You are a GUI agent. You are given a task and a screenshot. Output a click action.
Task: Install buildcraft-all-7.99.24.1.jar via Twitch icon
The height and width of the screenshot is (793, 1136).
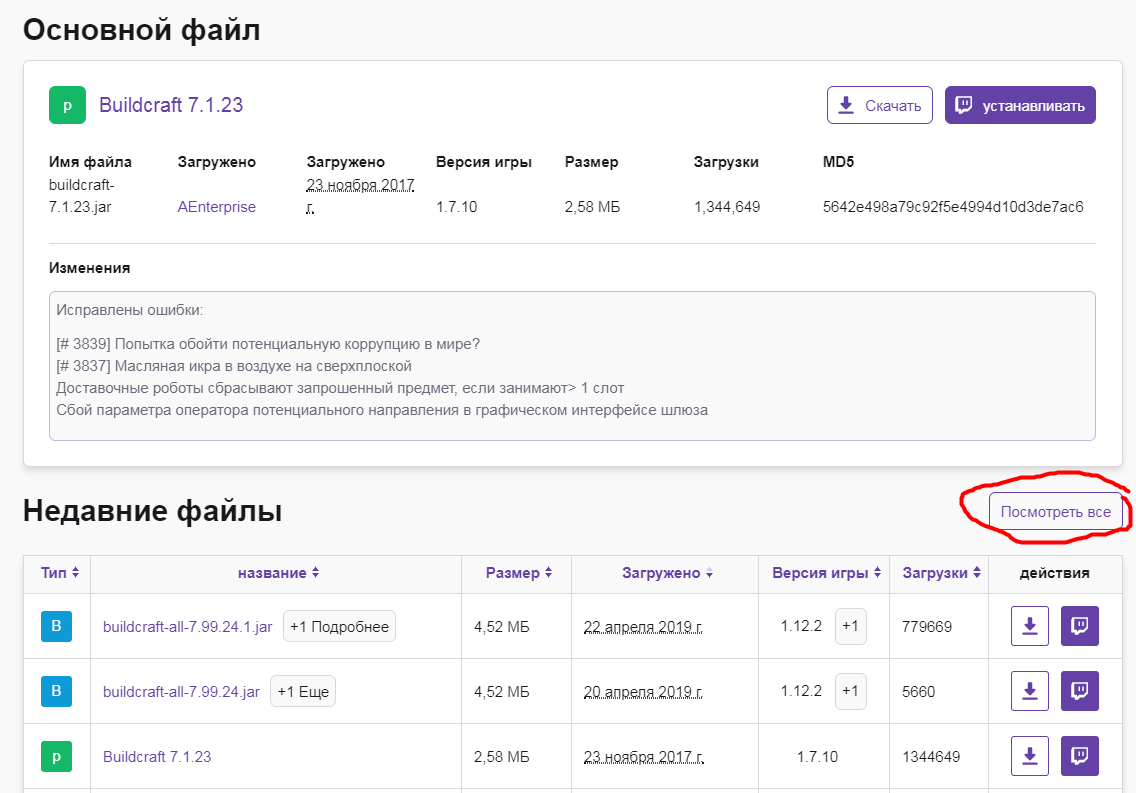click(1079, 626)
